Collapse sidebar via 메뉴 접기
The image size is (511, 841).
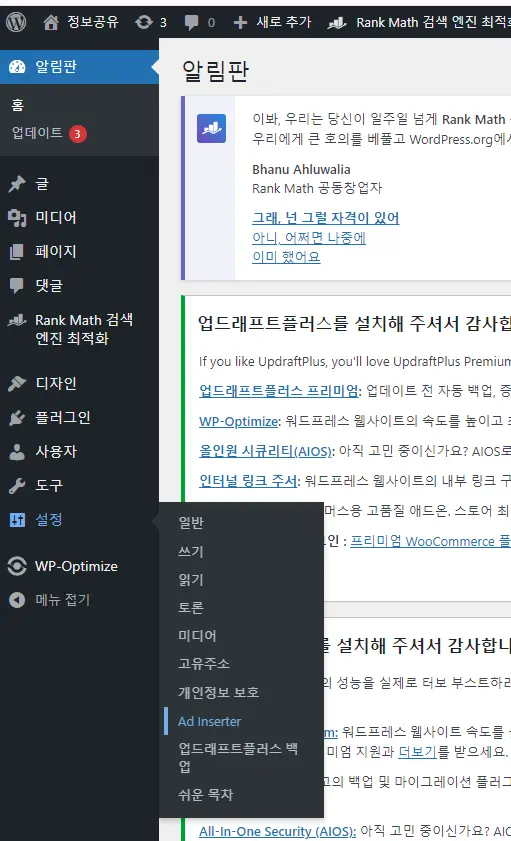click(x=63, y=600)
